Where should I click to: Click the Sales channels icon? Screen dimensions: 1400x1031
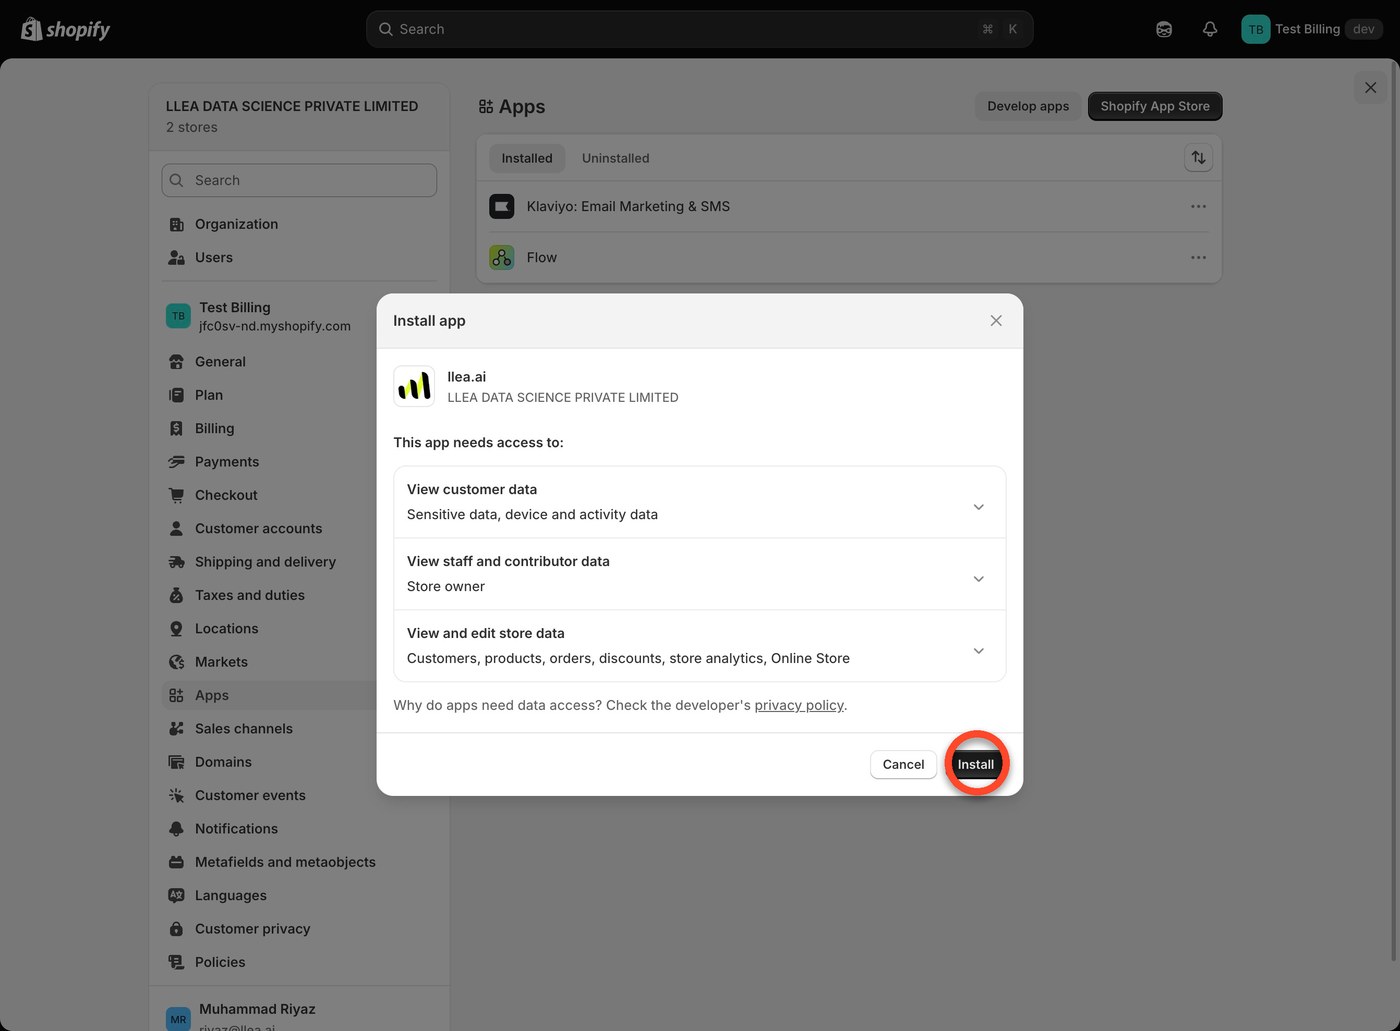coord(176,729)
